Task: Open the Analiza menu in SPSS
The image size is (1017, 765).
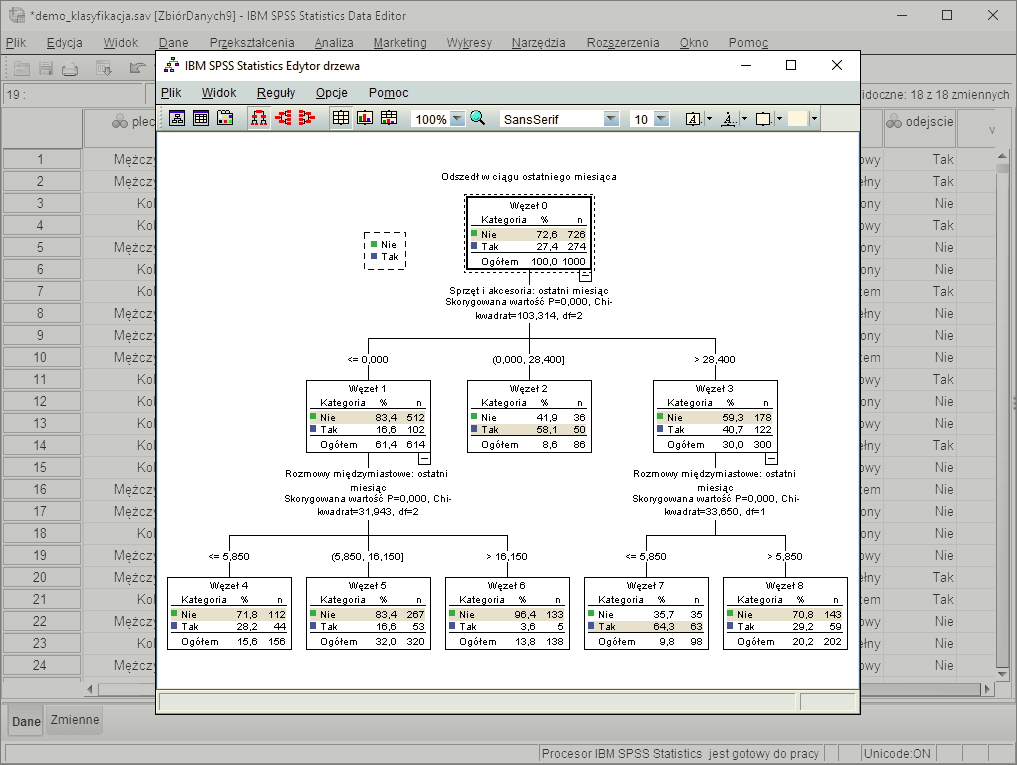Action: [333, 42]
